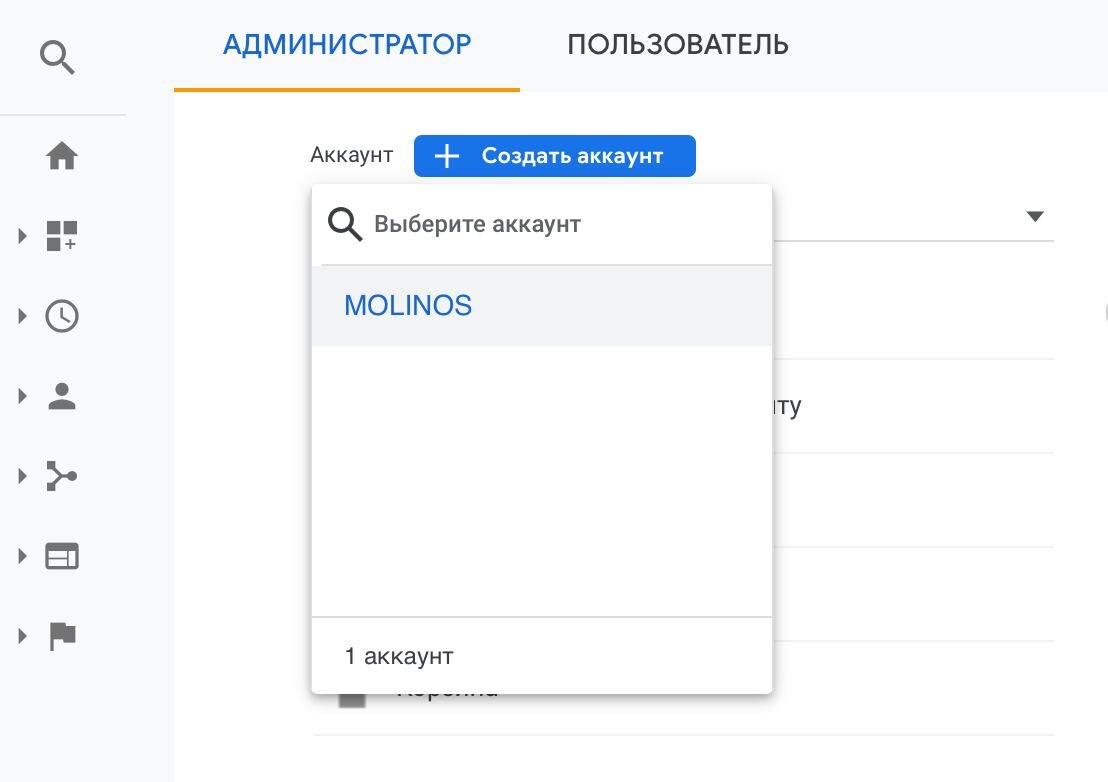Click the search magnifier inside the account picker
Screen dimensions: 1108x782
pyautogui.click(x=344, y=224)
